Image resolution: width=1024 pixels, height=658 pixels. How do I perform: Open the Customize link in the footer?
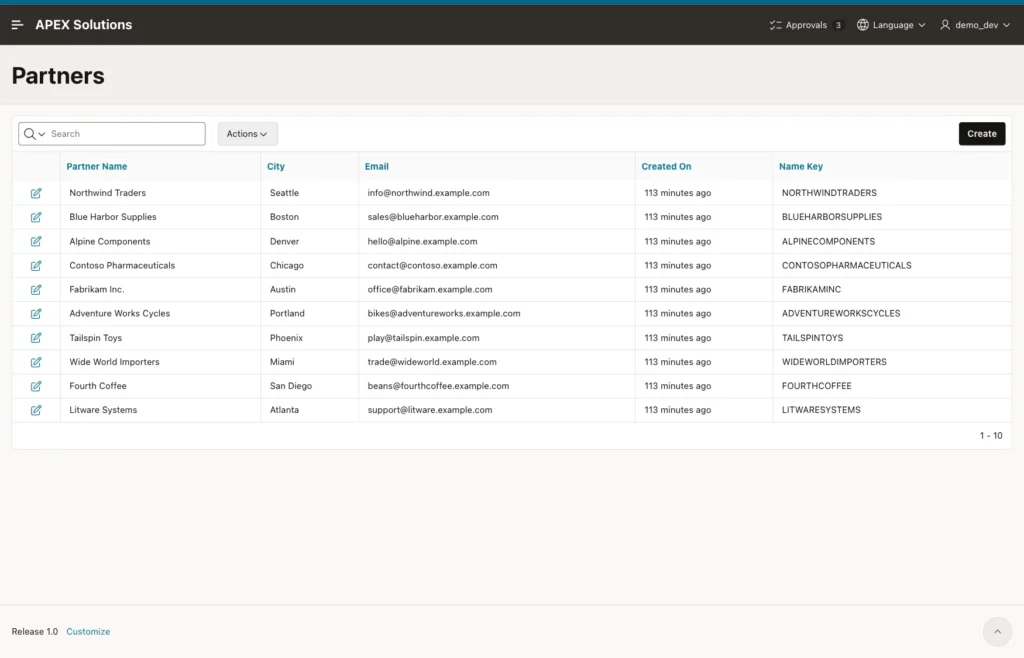88,631
